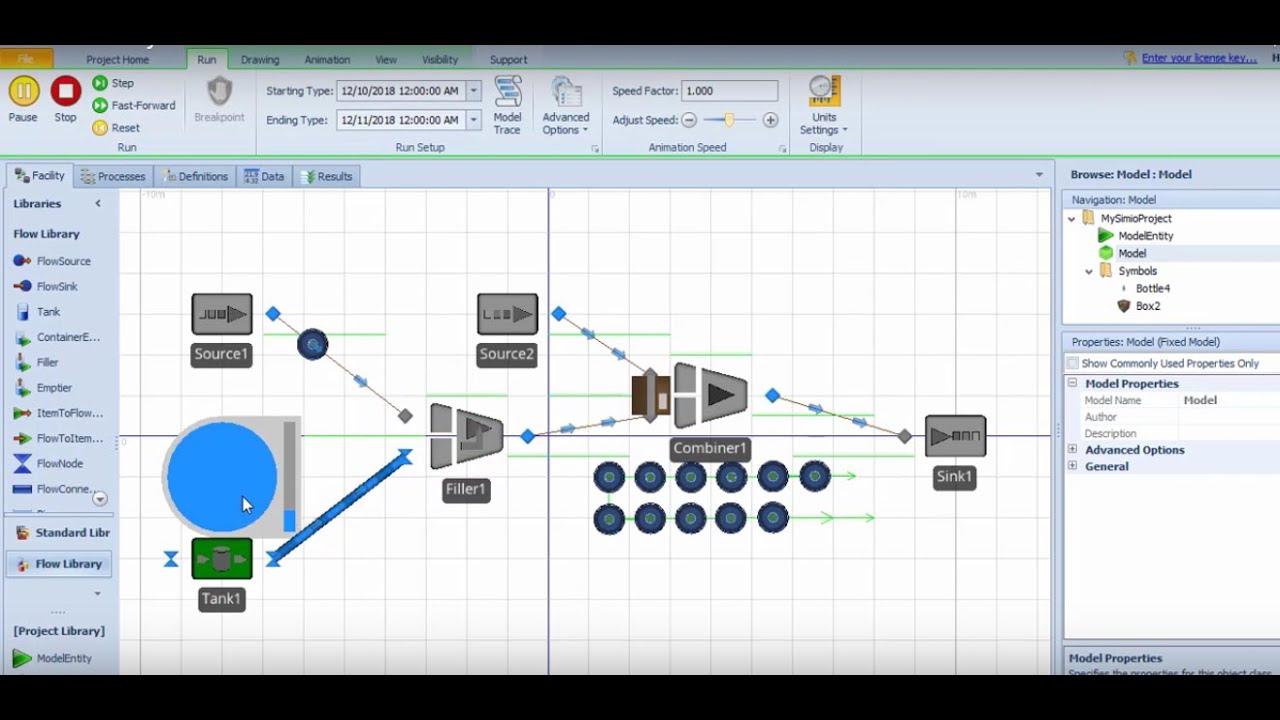Select ModelEntity in Project Library
Image resolution: width=1280 pixels, height=720 pixels.
click(x=52, y=658)
